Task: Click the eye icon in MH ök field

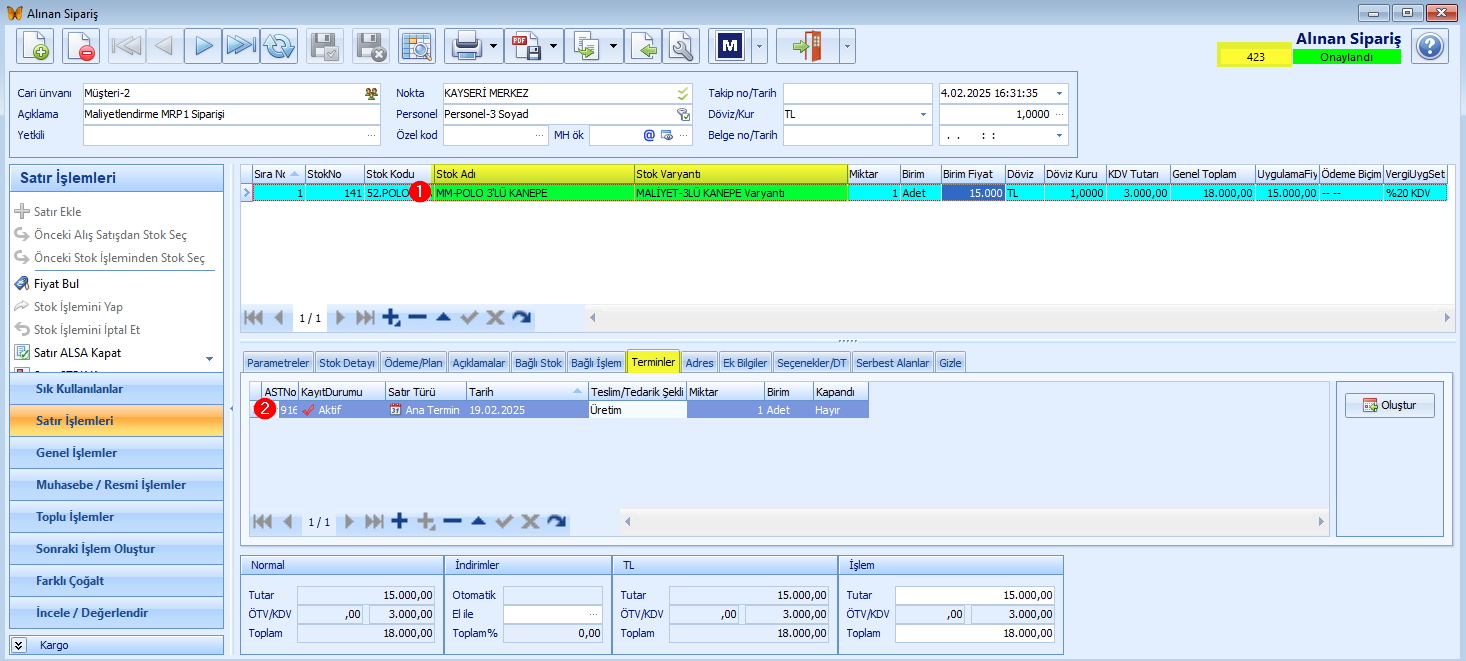Action: point(666,135)
